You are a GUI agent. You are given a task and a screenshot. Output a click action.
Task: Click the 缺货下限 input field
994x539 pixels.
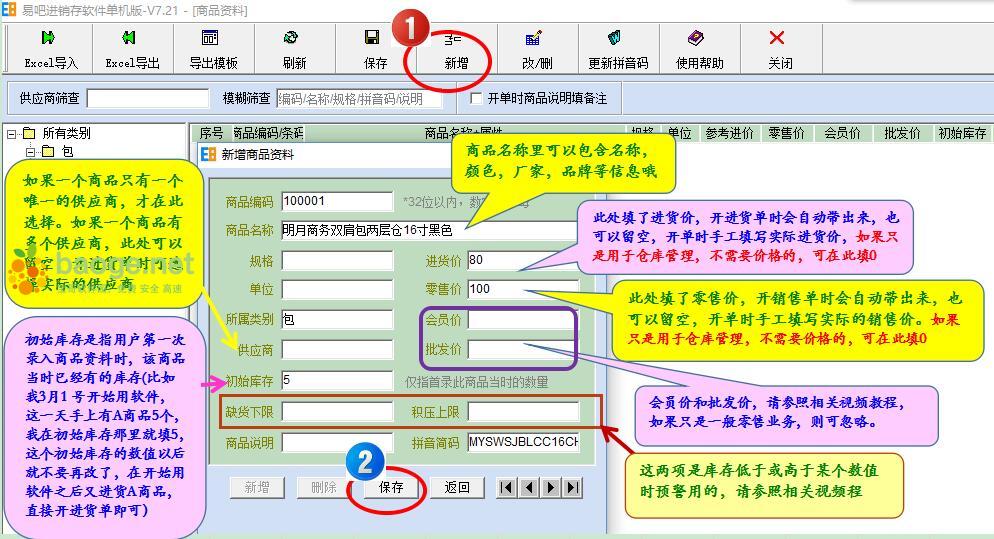(337, 411)
